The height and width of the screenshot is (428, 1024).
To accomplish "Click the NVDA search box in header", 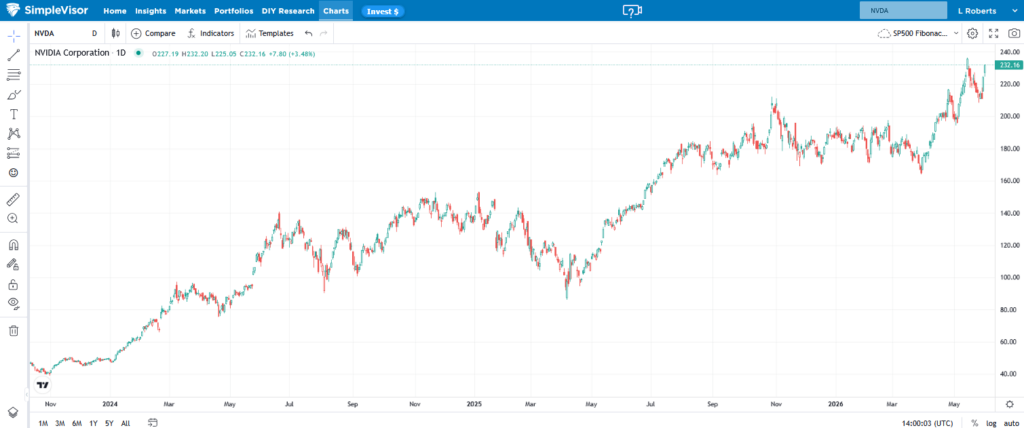I will (903, 10).
